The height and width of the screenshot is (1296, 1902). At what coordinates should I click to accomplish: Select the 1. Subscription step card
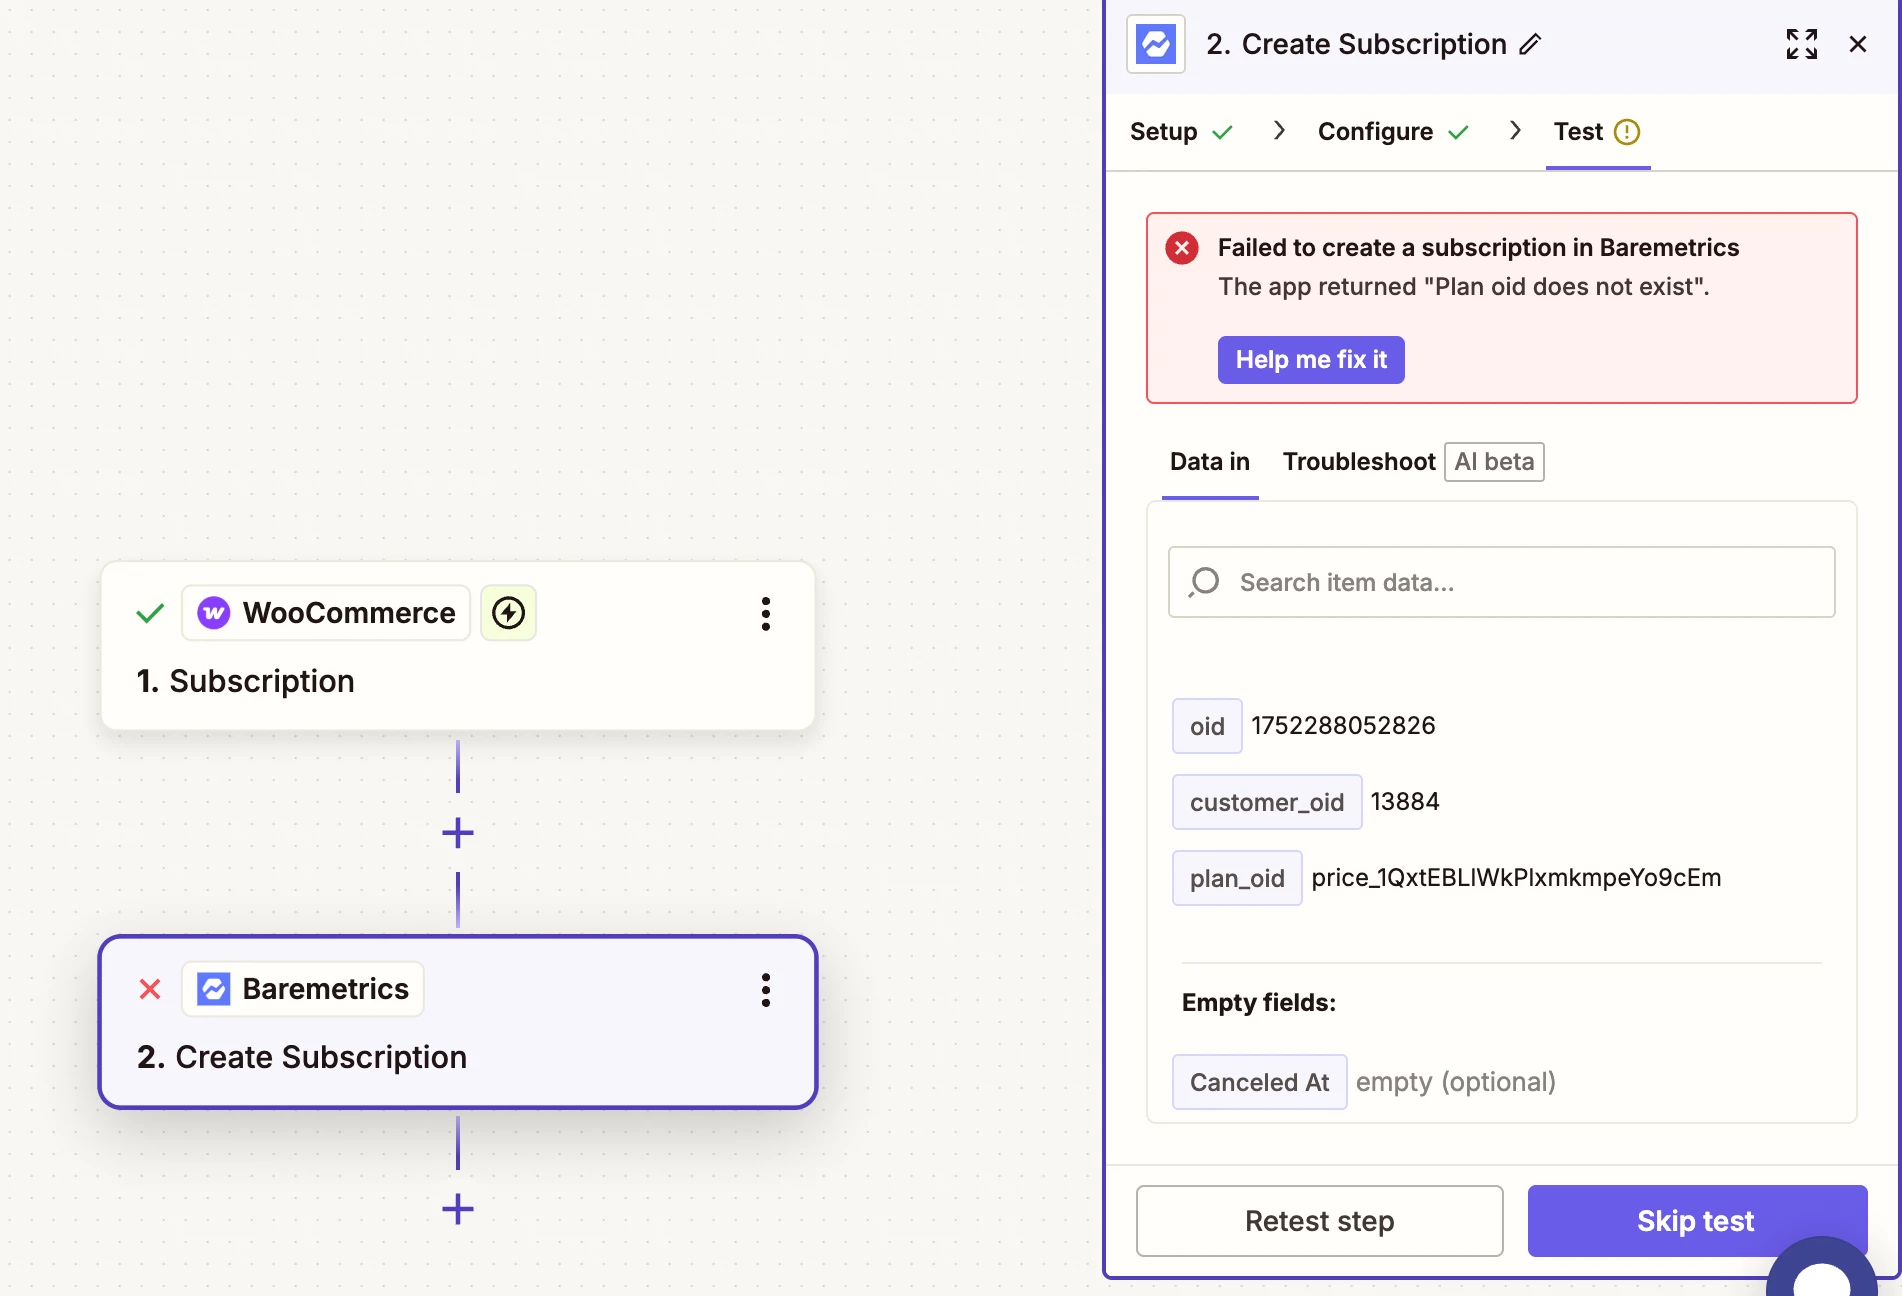[x=458, y=646]
